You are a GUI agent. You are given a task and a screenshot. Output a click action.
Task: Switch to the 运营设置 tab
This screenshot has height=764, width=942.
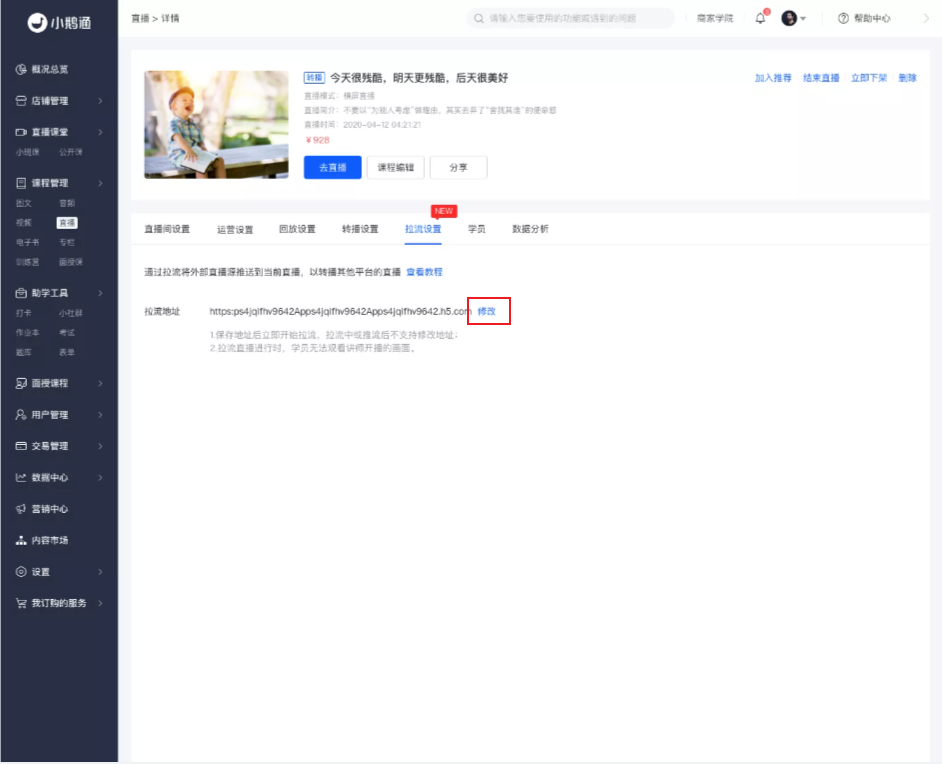(235, 229)
